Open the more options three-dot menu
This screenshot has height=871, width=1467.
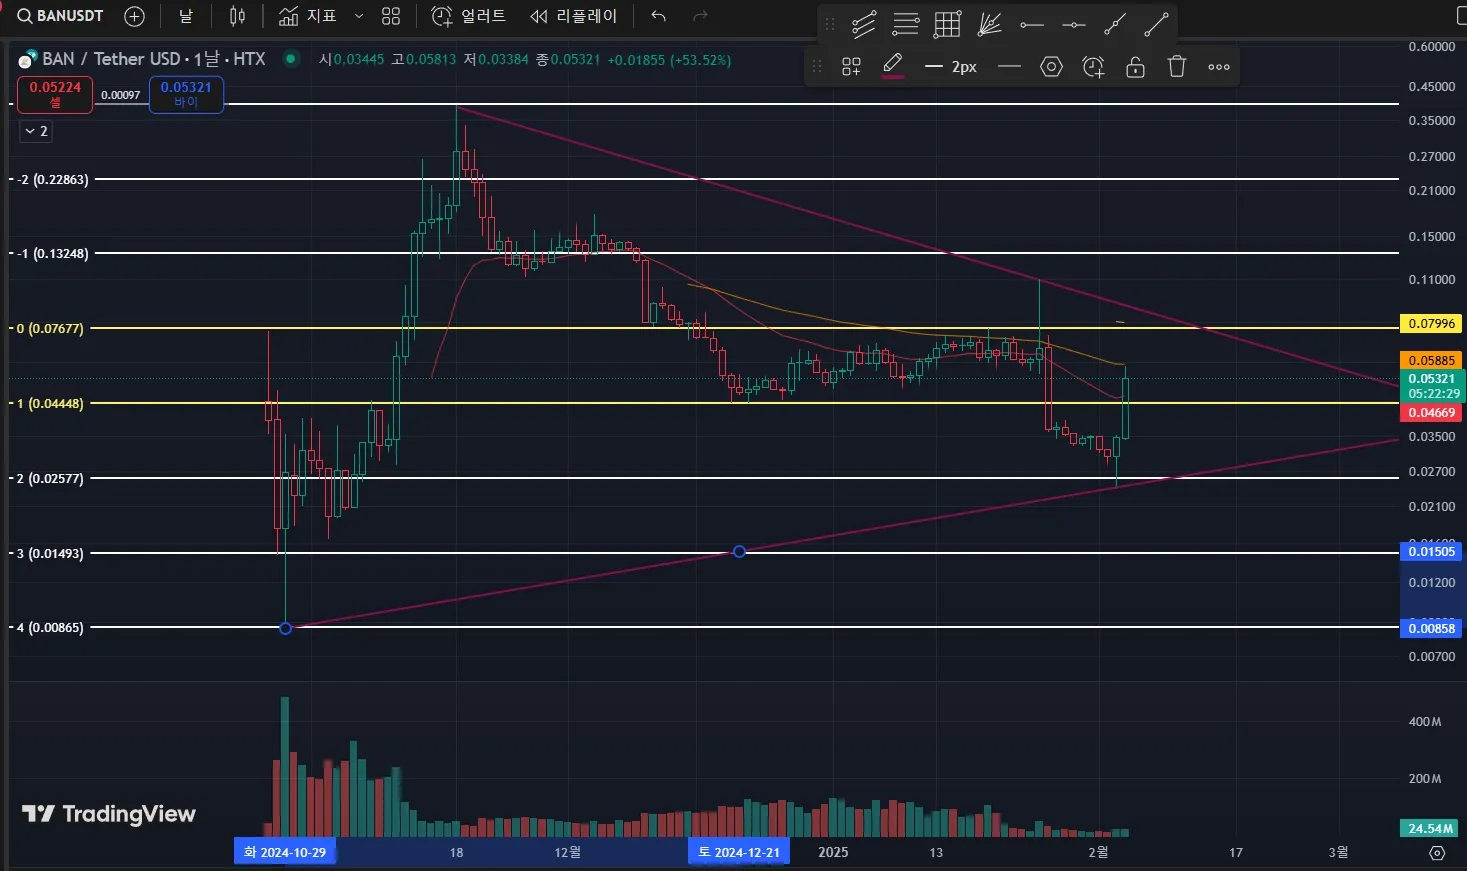pos(1219,67)
